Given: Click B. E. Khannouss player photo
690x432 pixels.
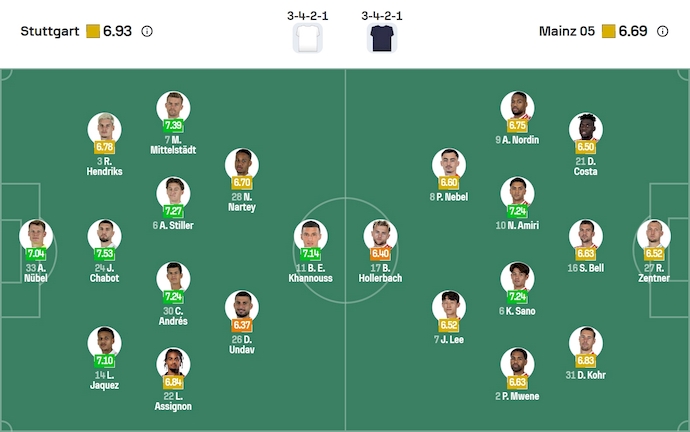Looking at the screenshot, I should pos(310,236).
